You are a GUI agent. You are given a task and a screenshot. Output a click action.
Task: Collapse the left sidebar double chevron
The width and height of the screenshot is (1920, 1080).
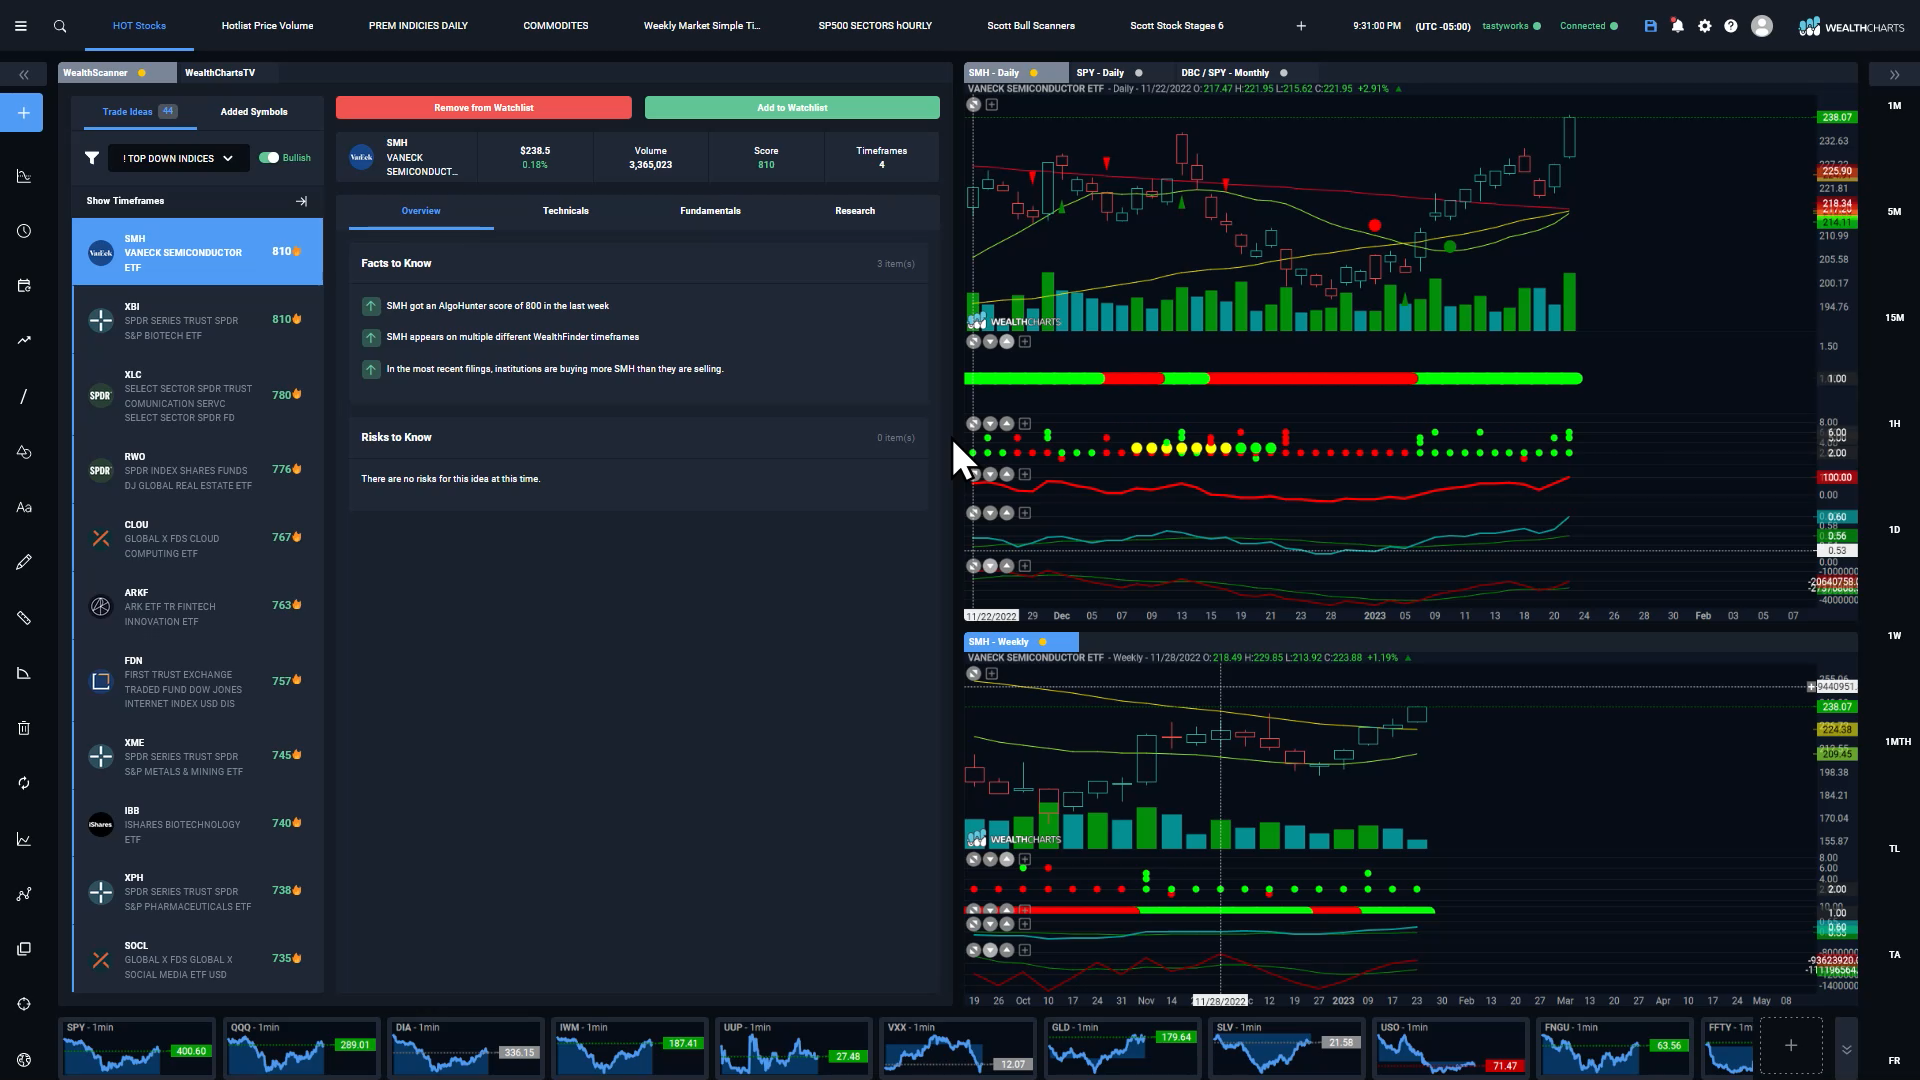pyautogui.click(x=24, y=75)
